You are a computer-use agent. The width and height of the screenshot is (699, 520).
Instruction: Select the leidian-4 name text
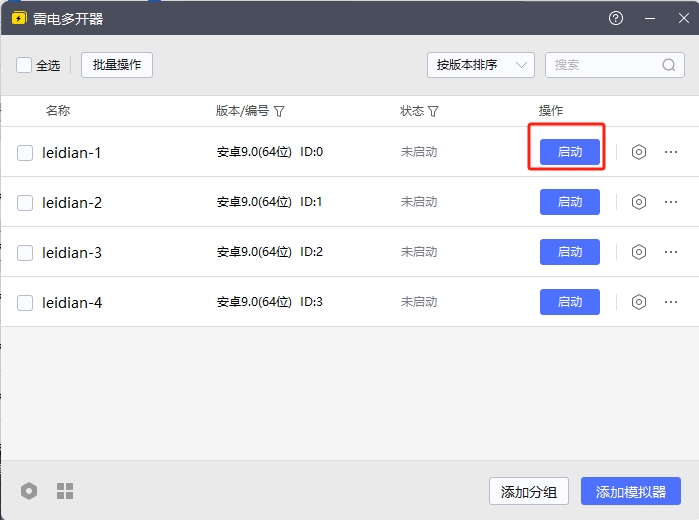coord(72,302)
